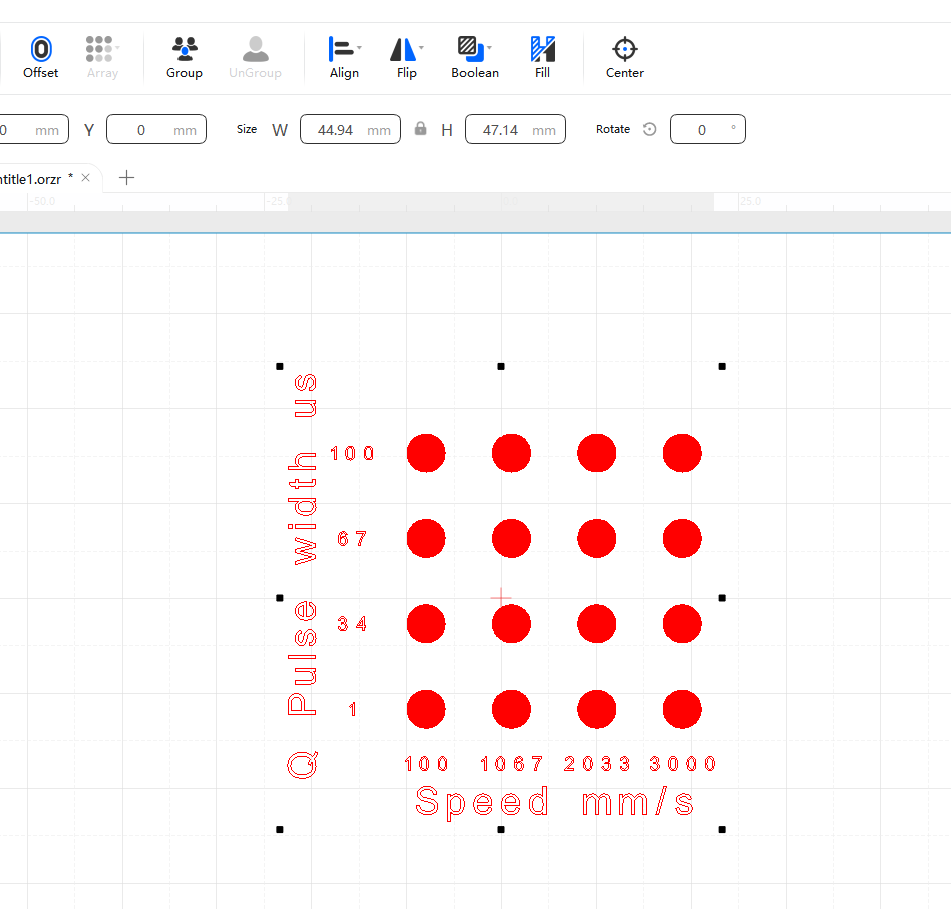Click the Offset tool icon
Screen dimensions: 951x909
click(40, 49)
